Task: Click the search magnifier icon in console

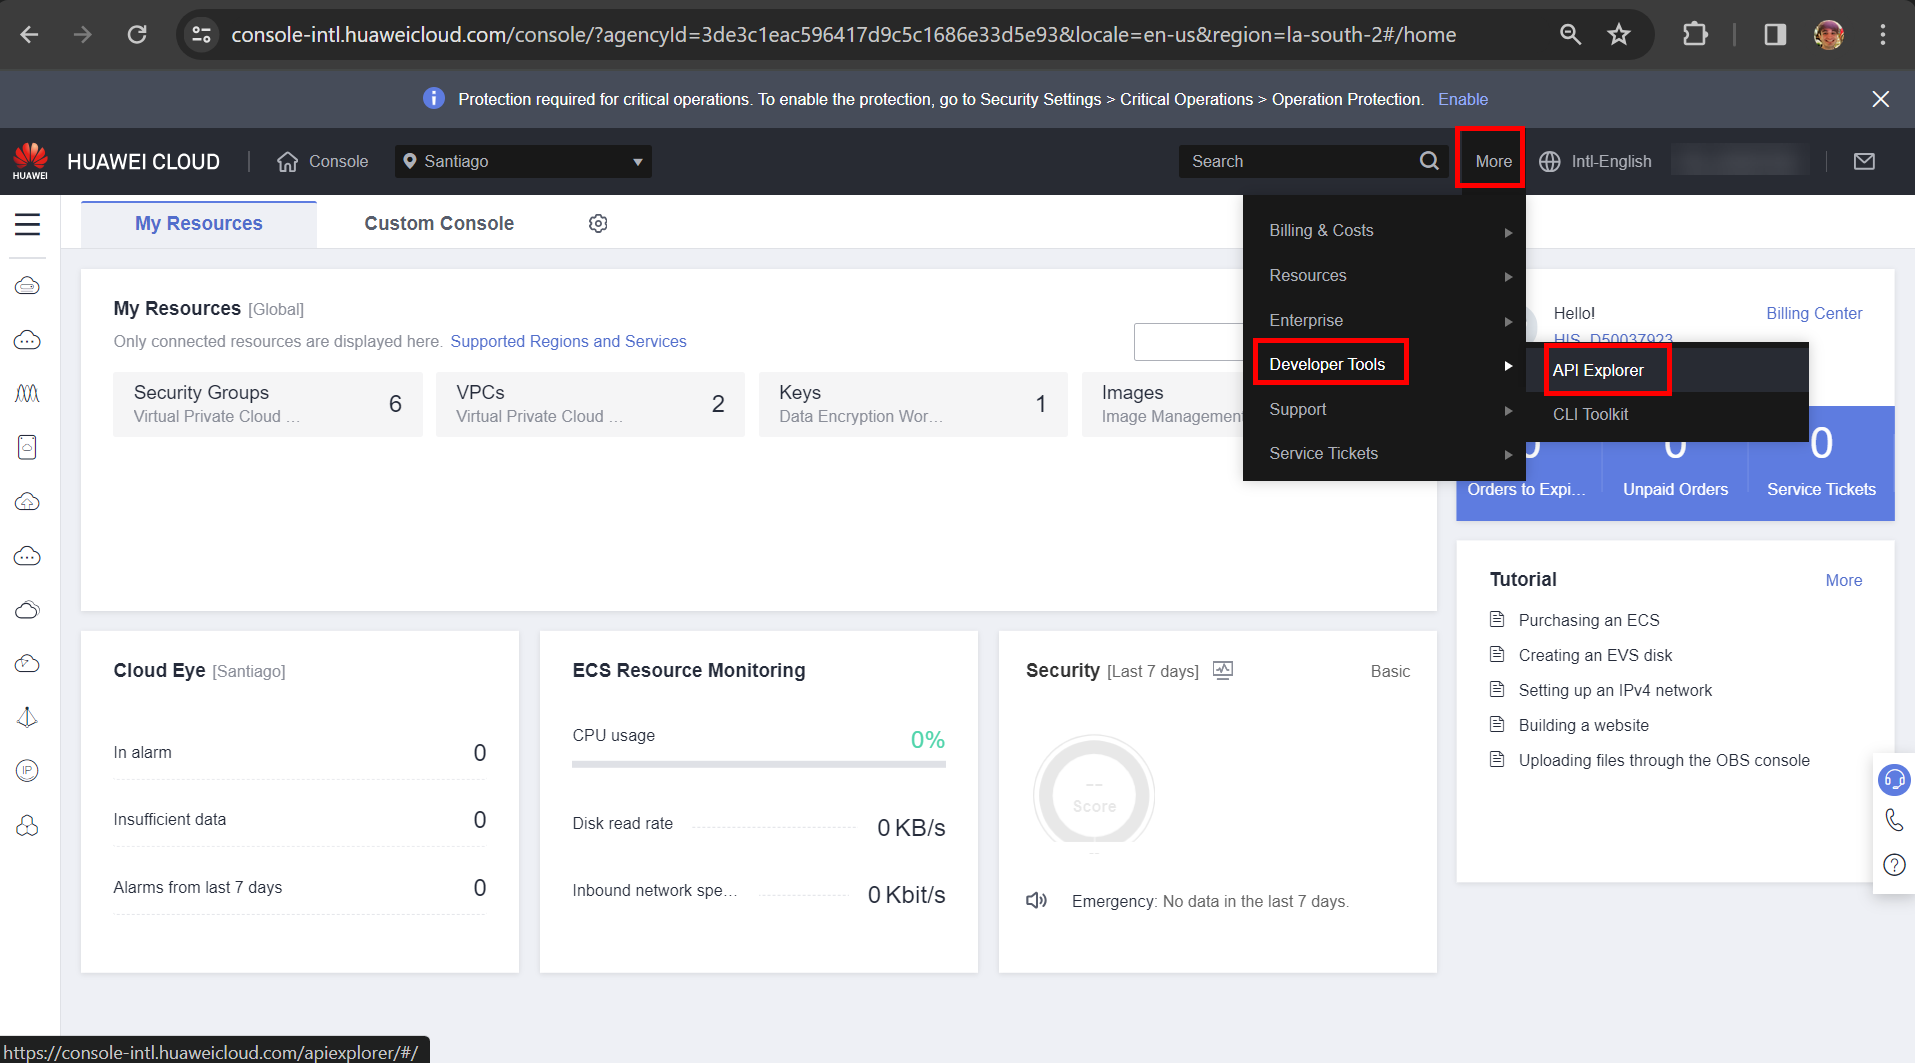Action: pos(1429,161)
